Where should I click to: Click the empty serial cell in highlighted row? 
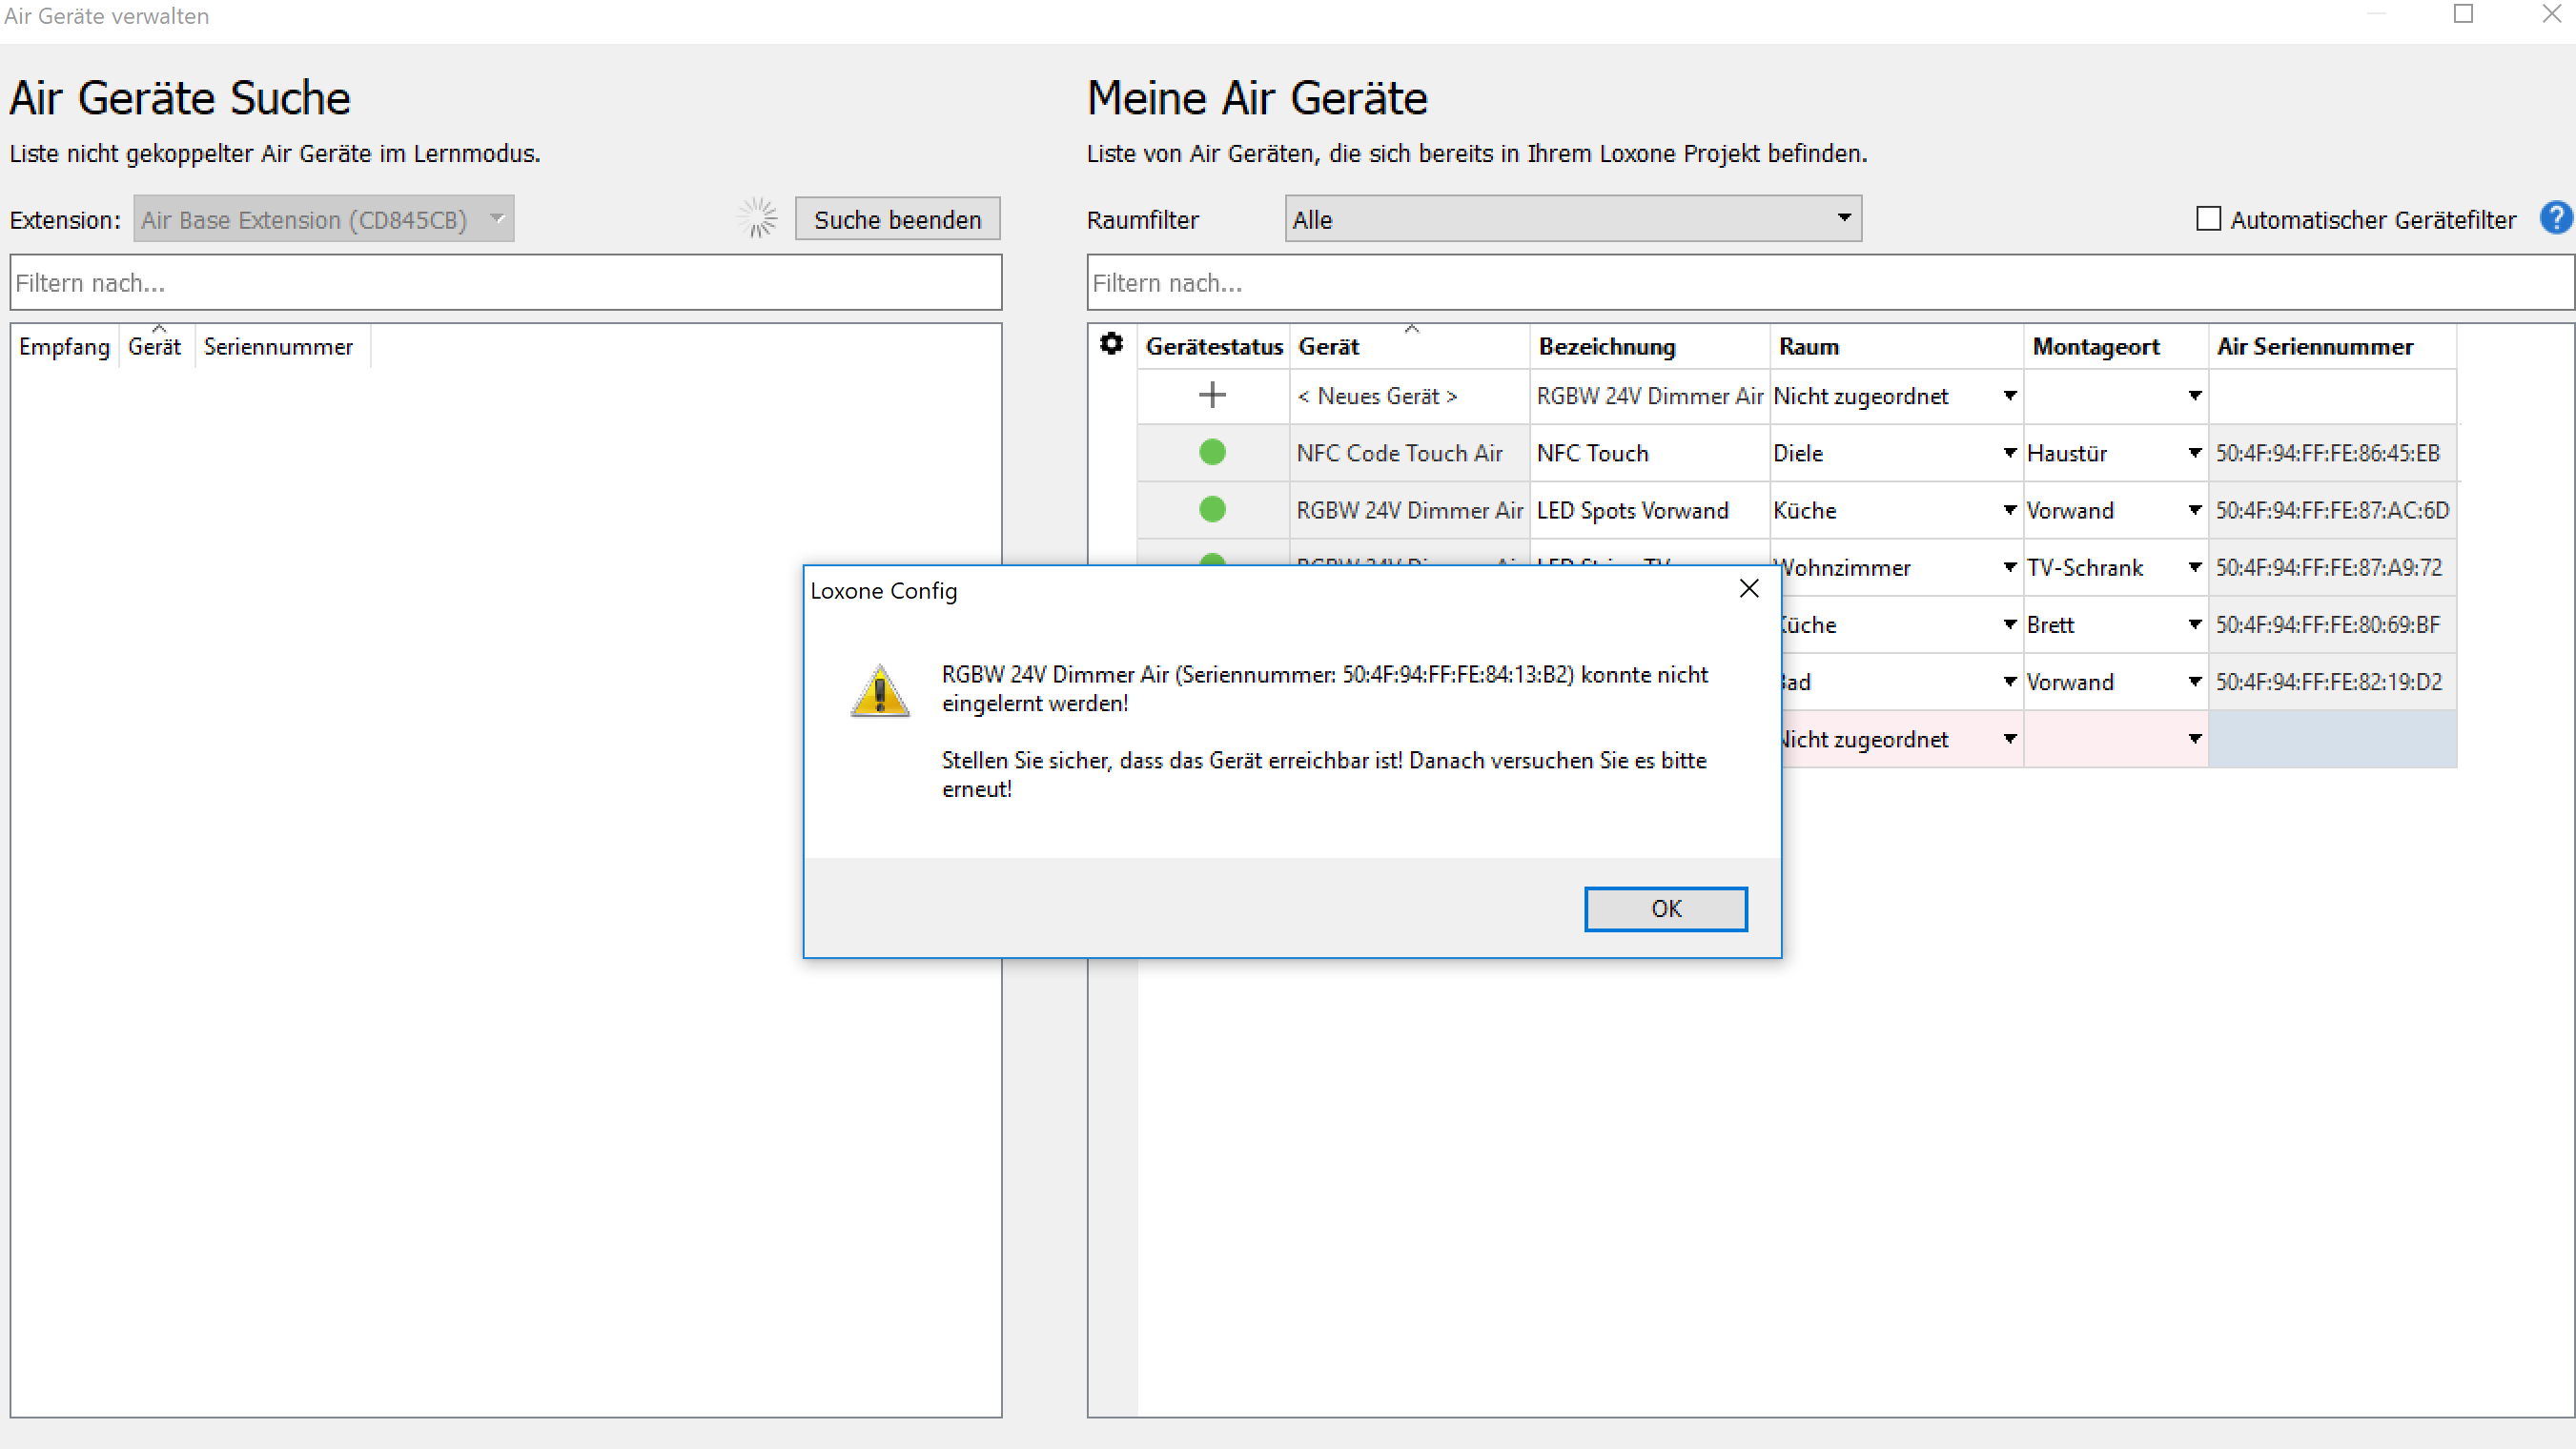point(2333,738)
